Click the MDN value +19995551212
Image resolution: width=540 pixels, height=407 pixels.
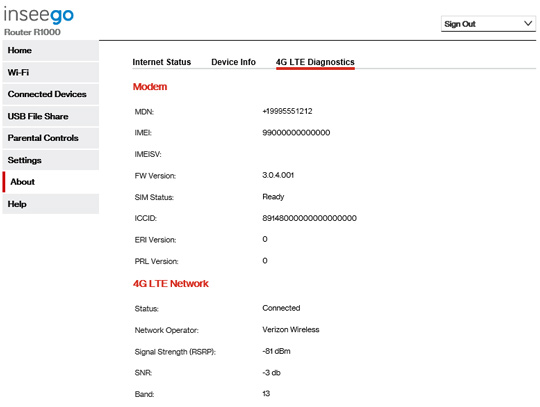click(x=287, y=111)
